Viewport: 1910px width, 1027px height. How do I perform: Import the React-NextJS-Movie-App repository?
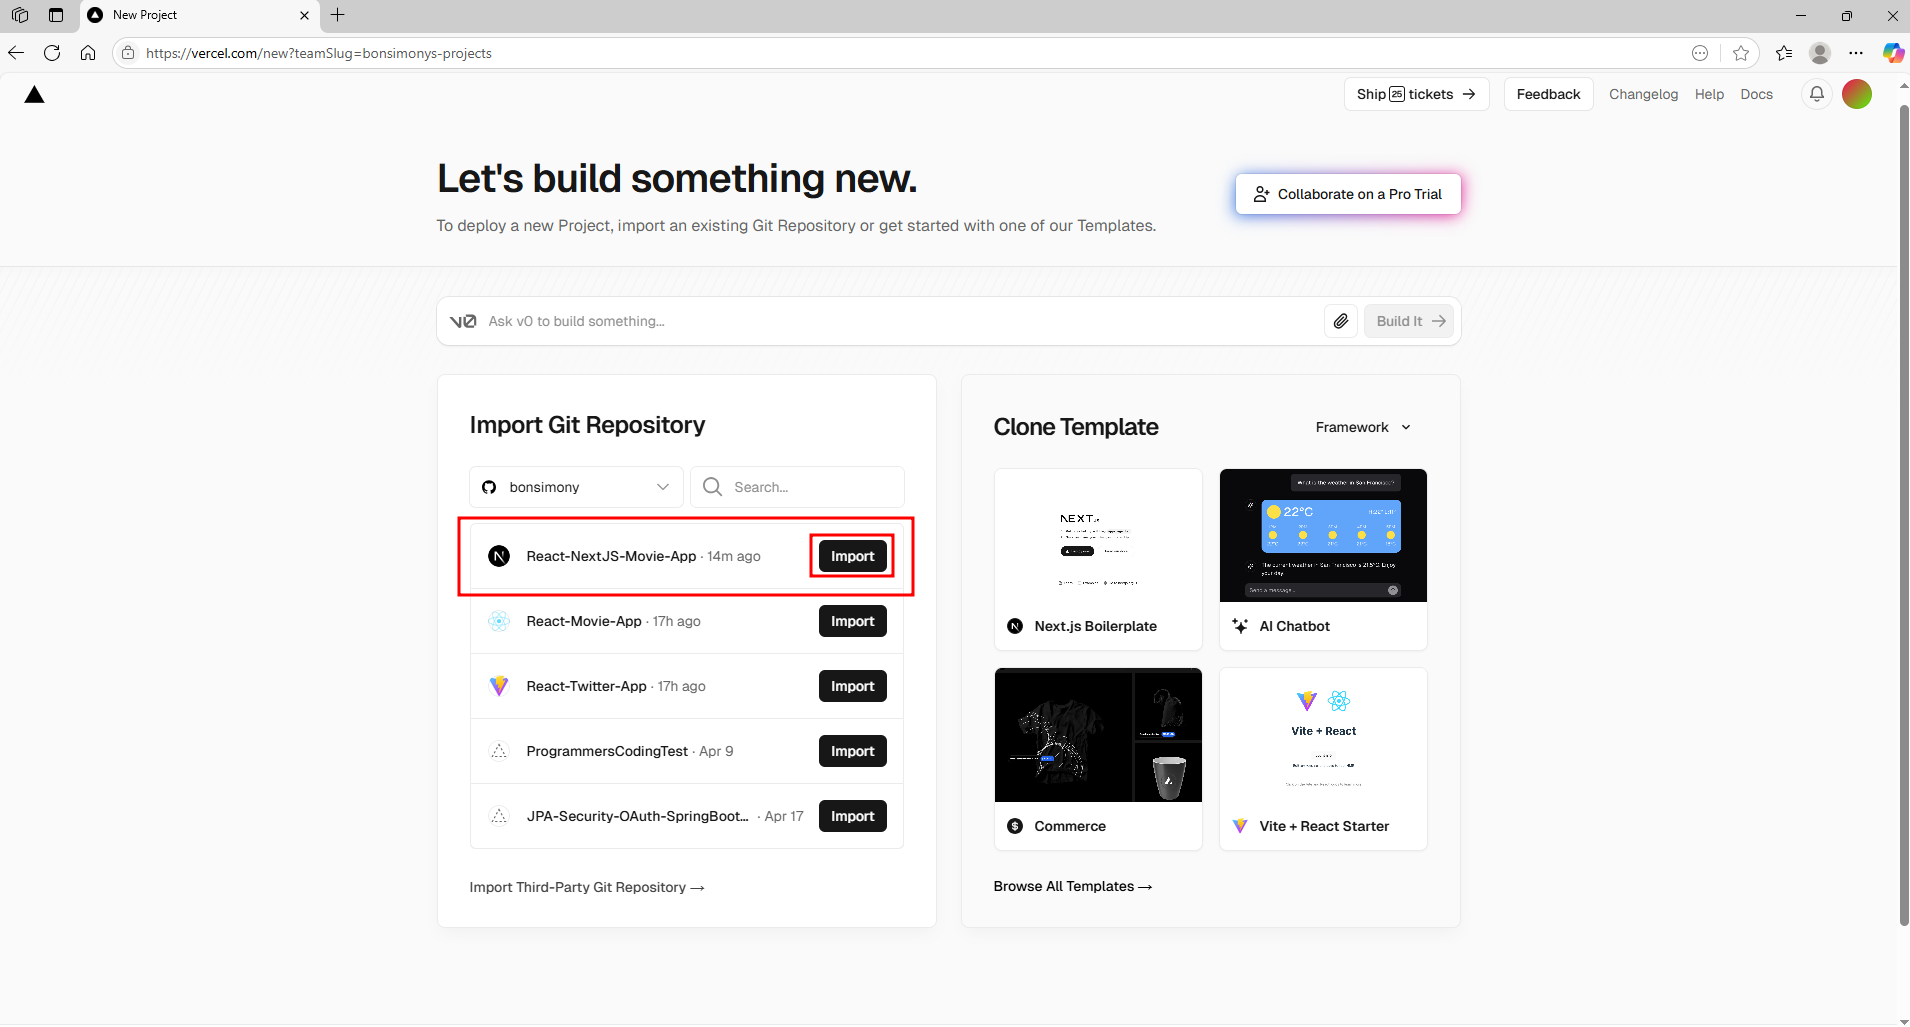click(x=852, y=556)
